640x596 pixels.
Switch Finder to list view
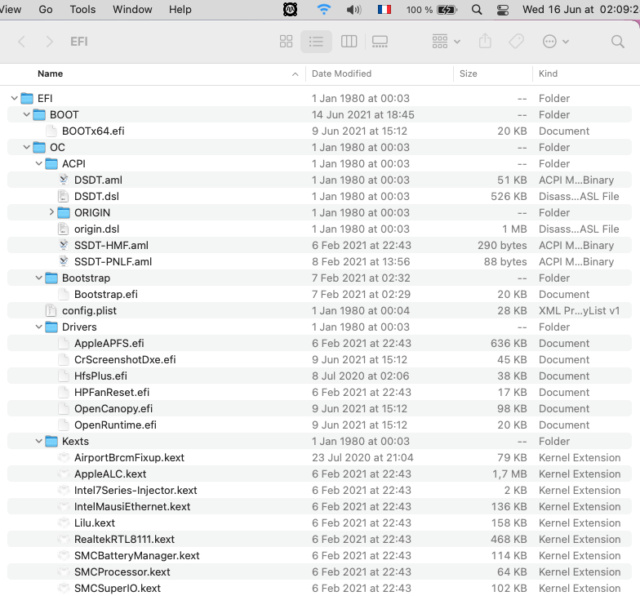tap(316, 41)
